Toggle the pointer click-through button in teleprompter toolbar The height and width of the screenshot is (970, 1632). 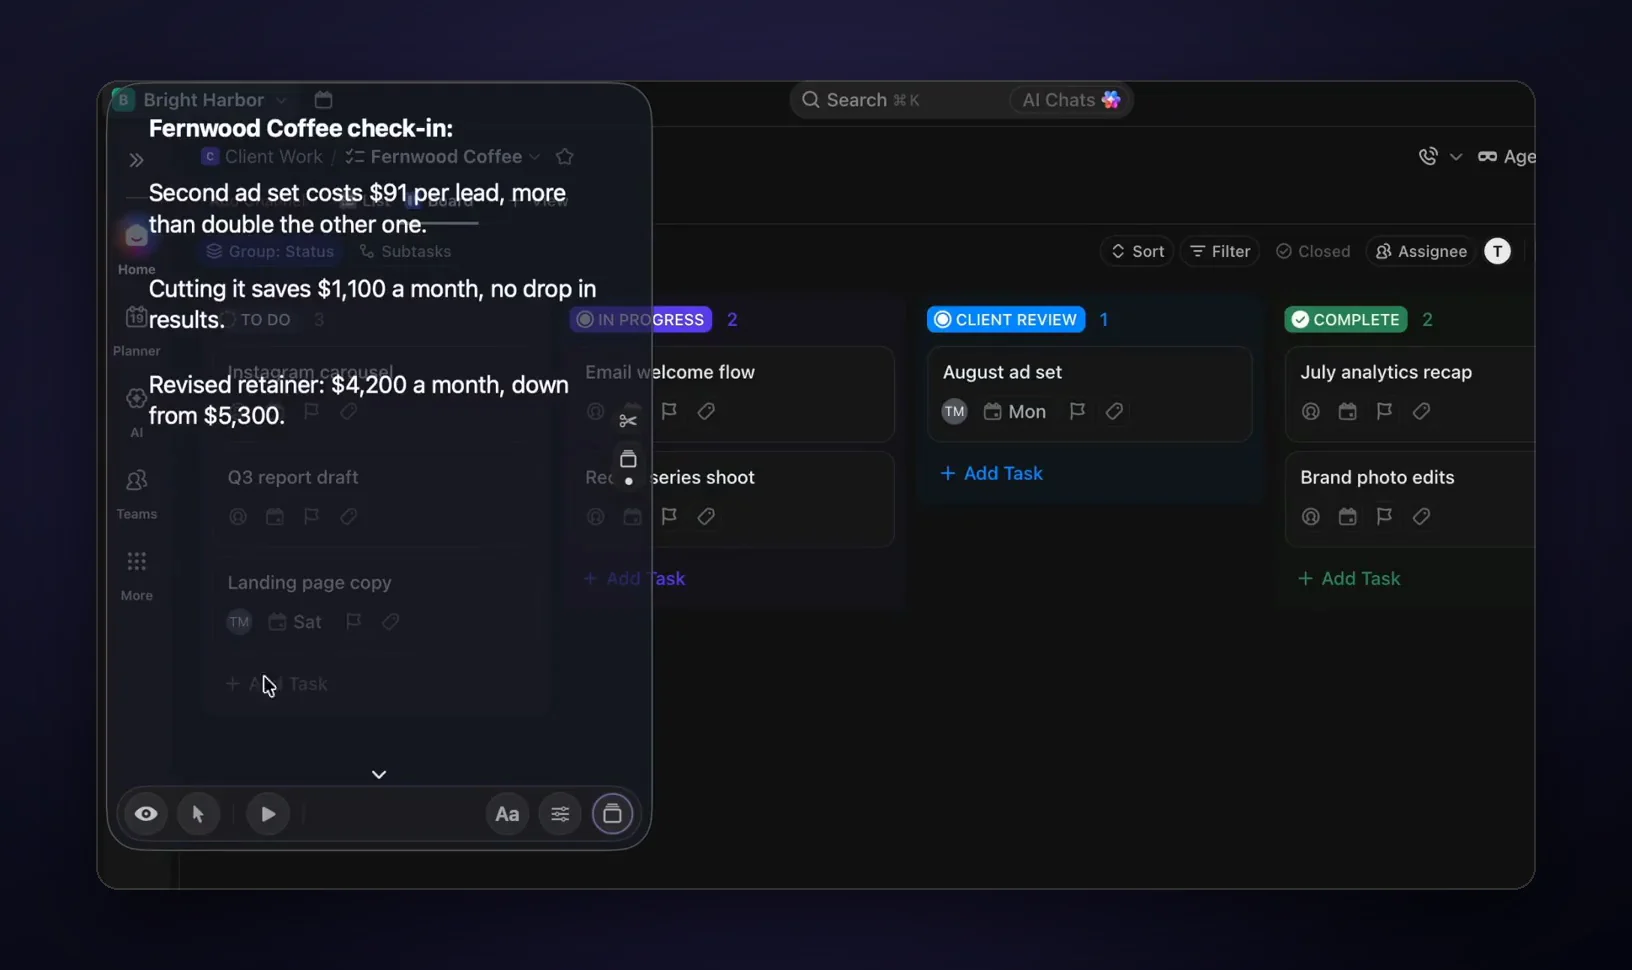click(198, 814)
